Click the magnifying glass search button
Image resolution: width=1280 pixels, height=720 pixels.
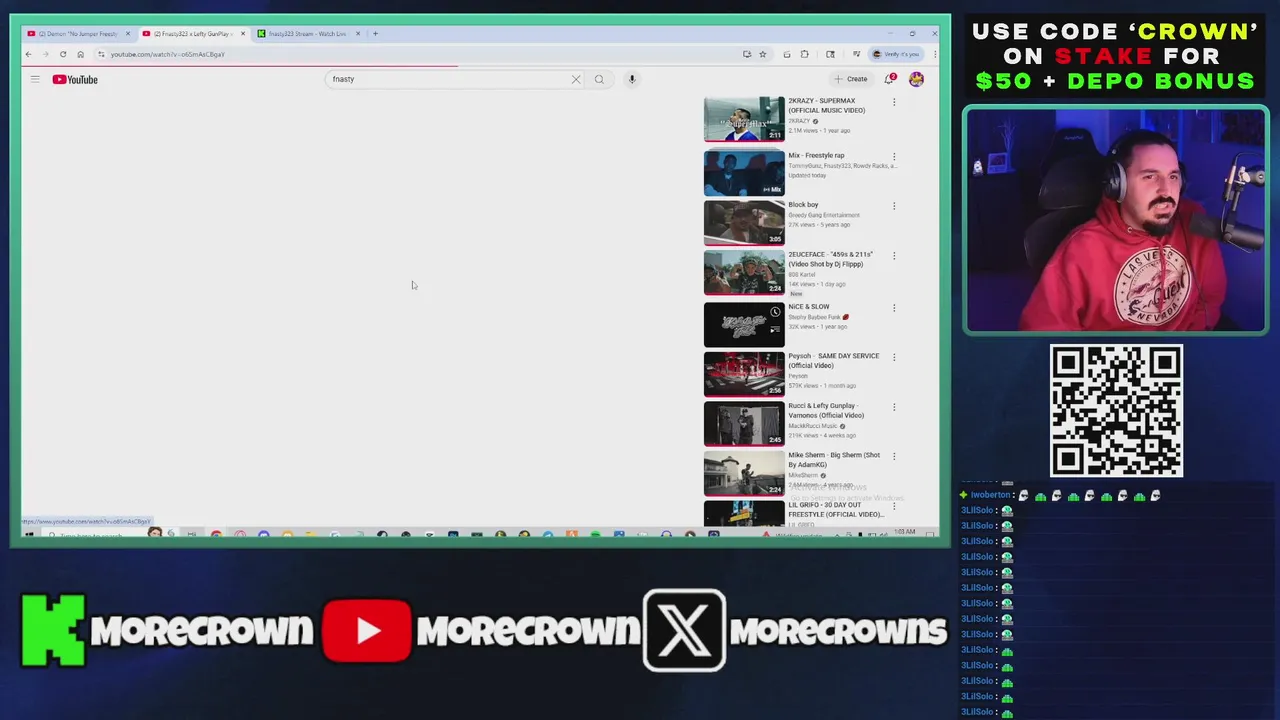pyautogui.click(x=599, y=79)
